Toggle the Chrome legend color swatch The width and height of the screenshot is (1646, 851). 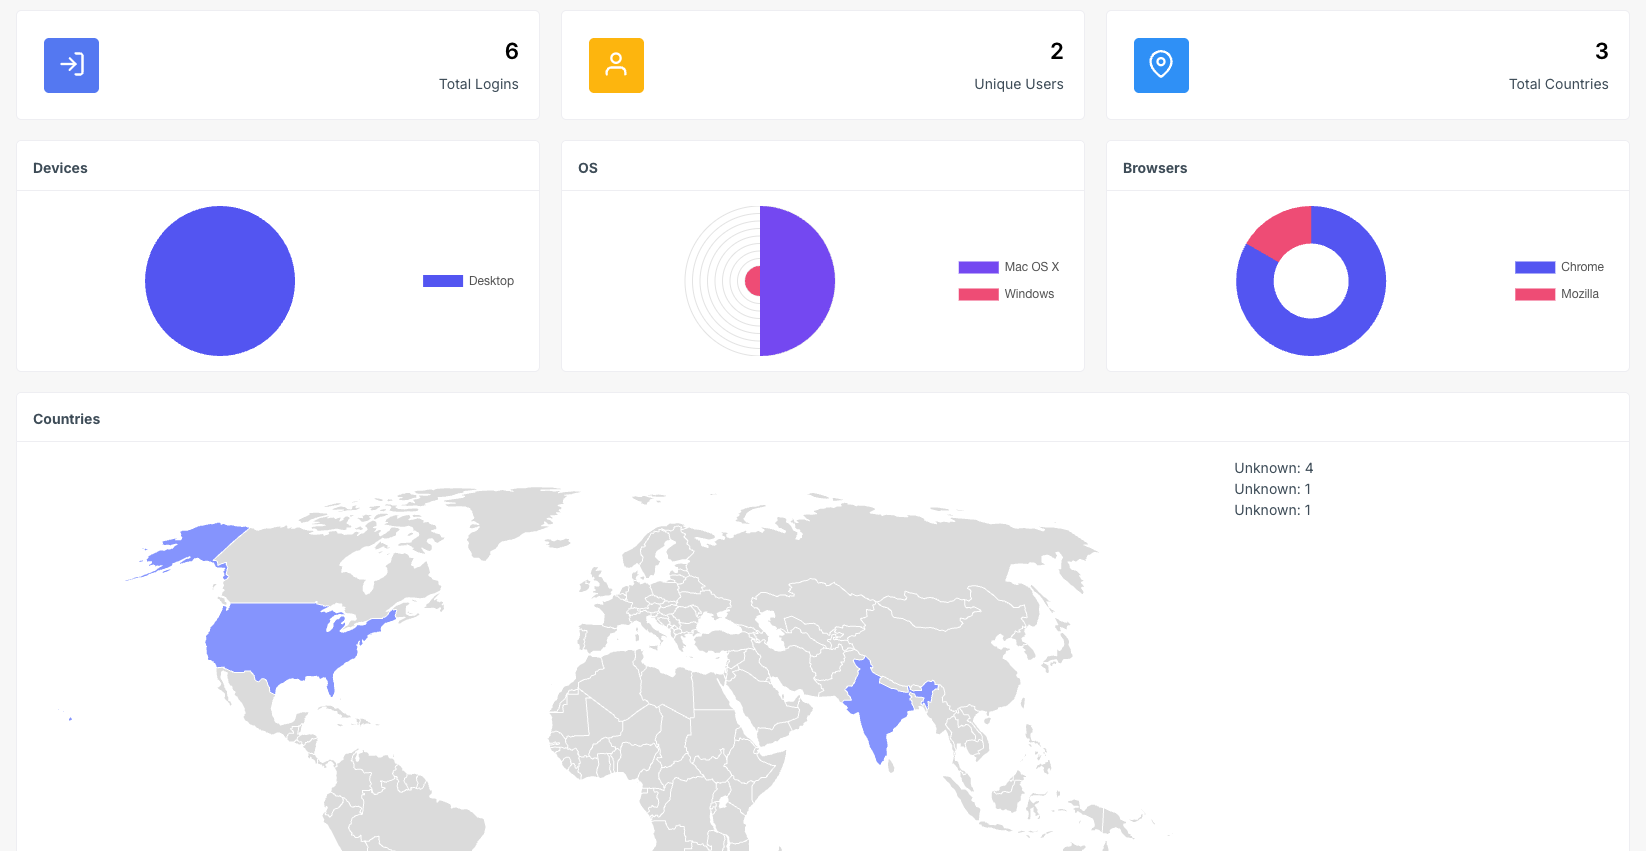[1535, 267]
